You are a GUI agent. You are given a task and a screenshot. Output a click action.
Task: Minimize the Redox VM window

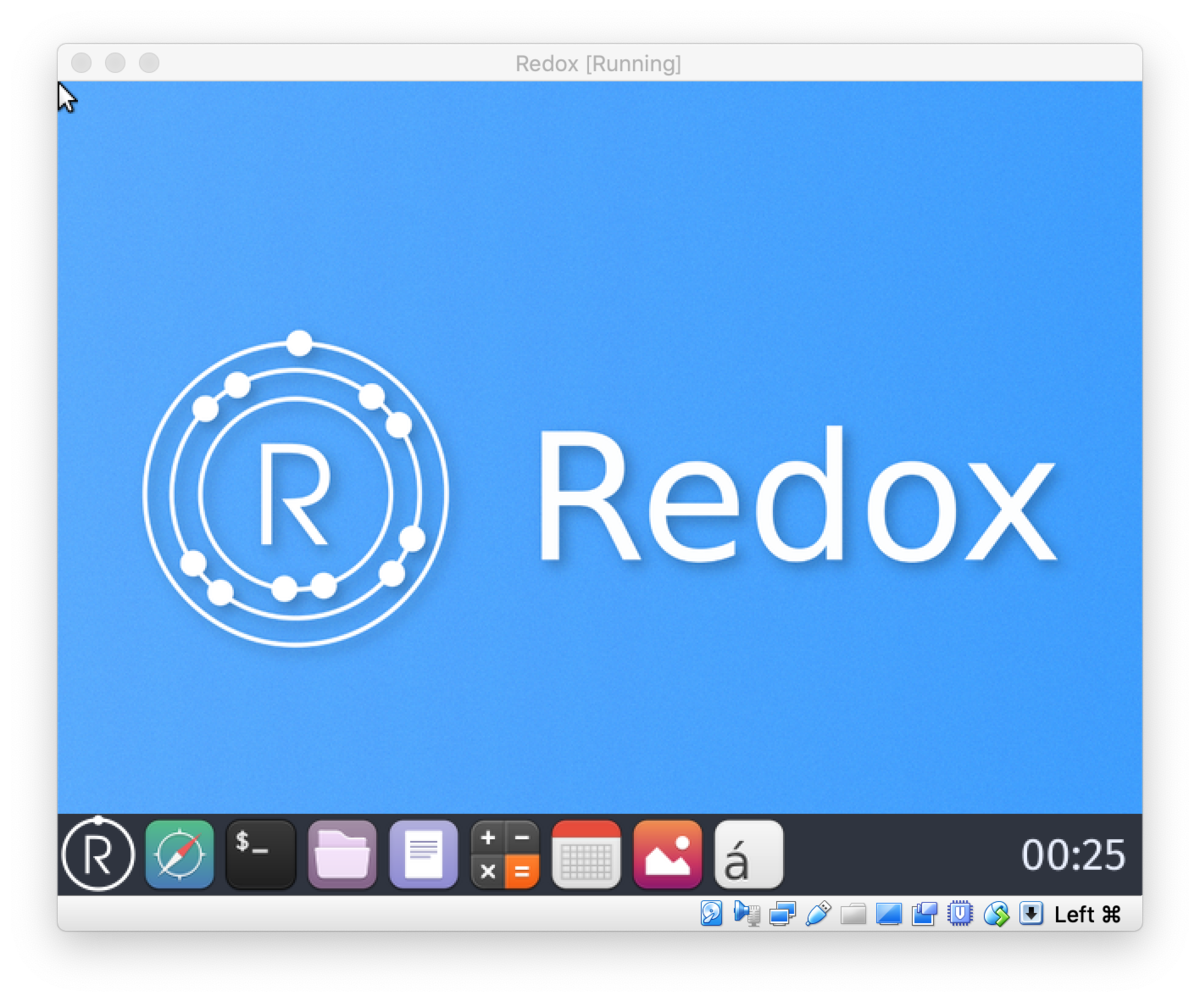tap(115, 63)
